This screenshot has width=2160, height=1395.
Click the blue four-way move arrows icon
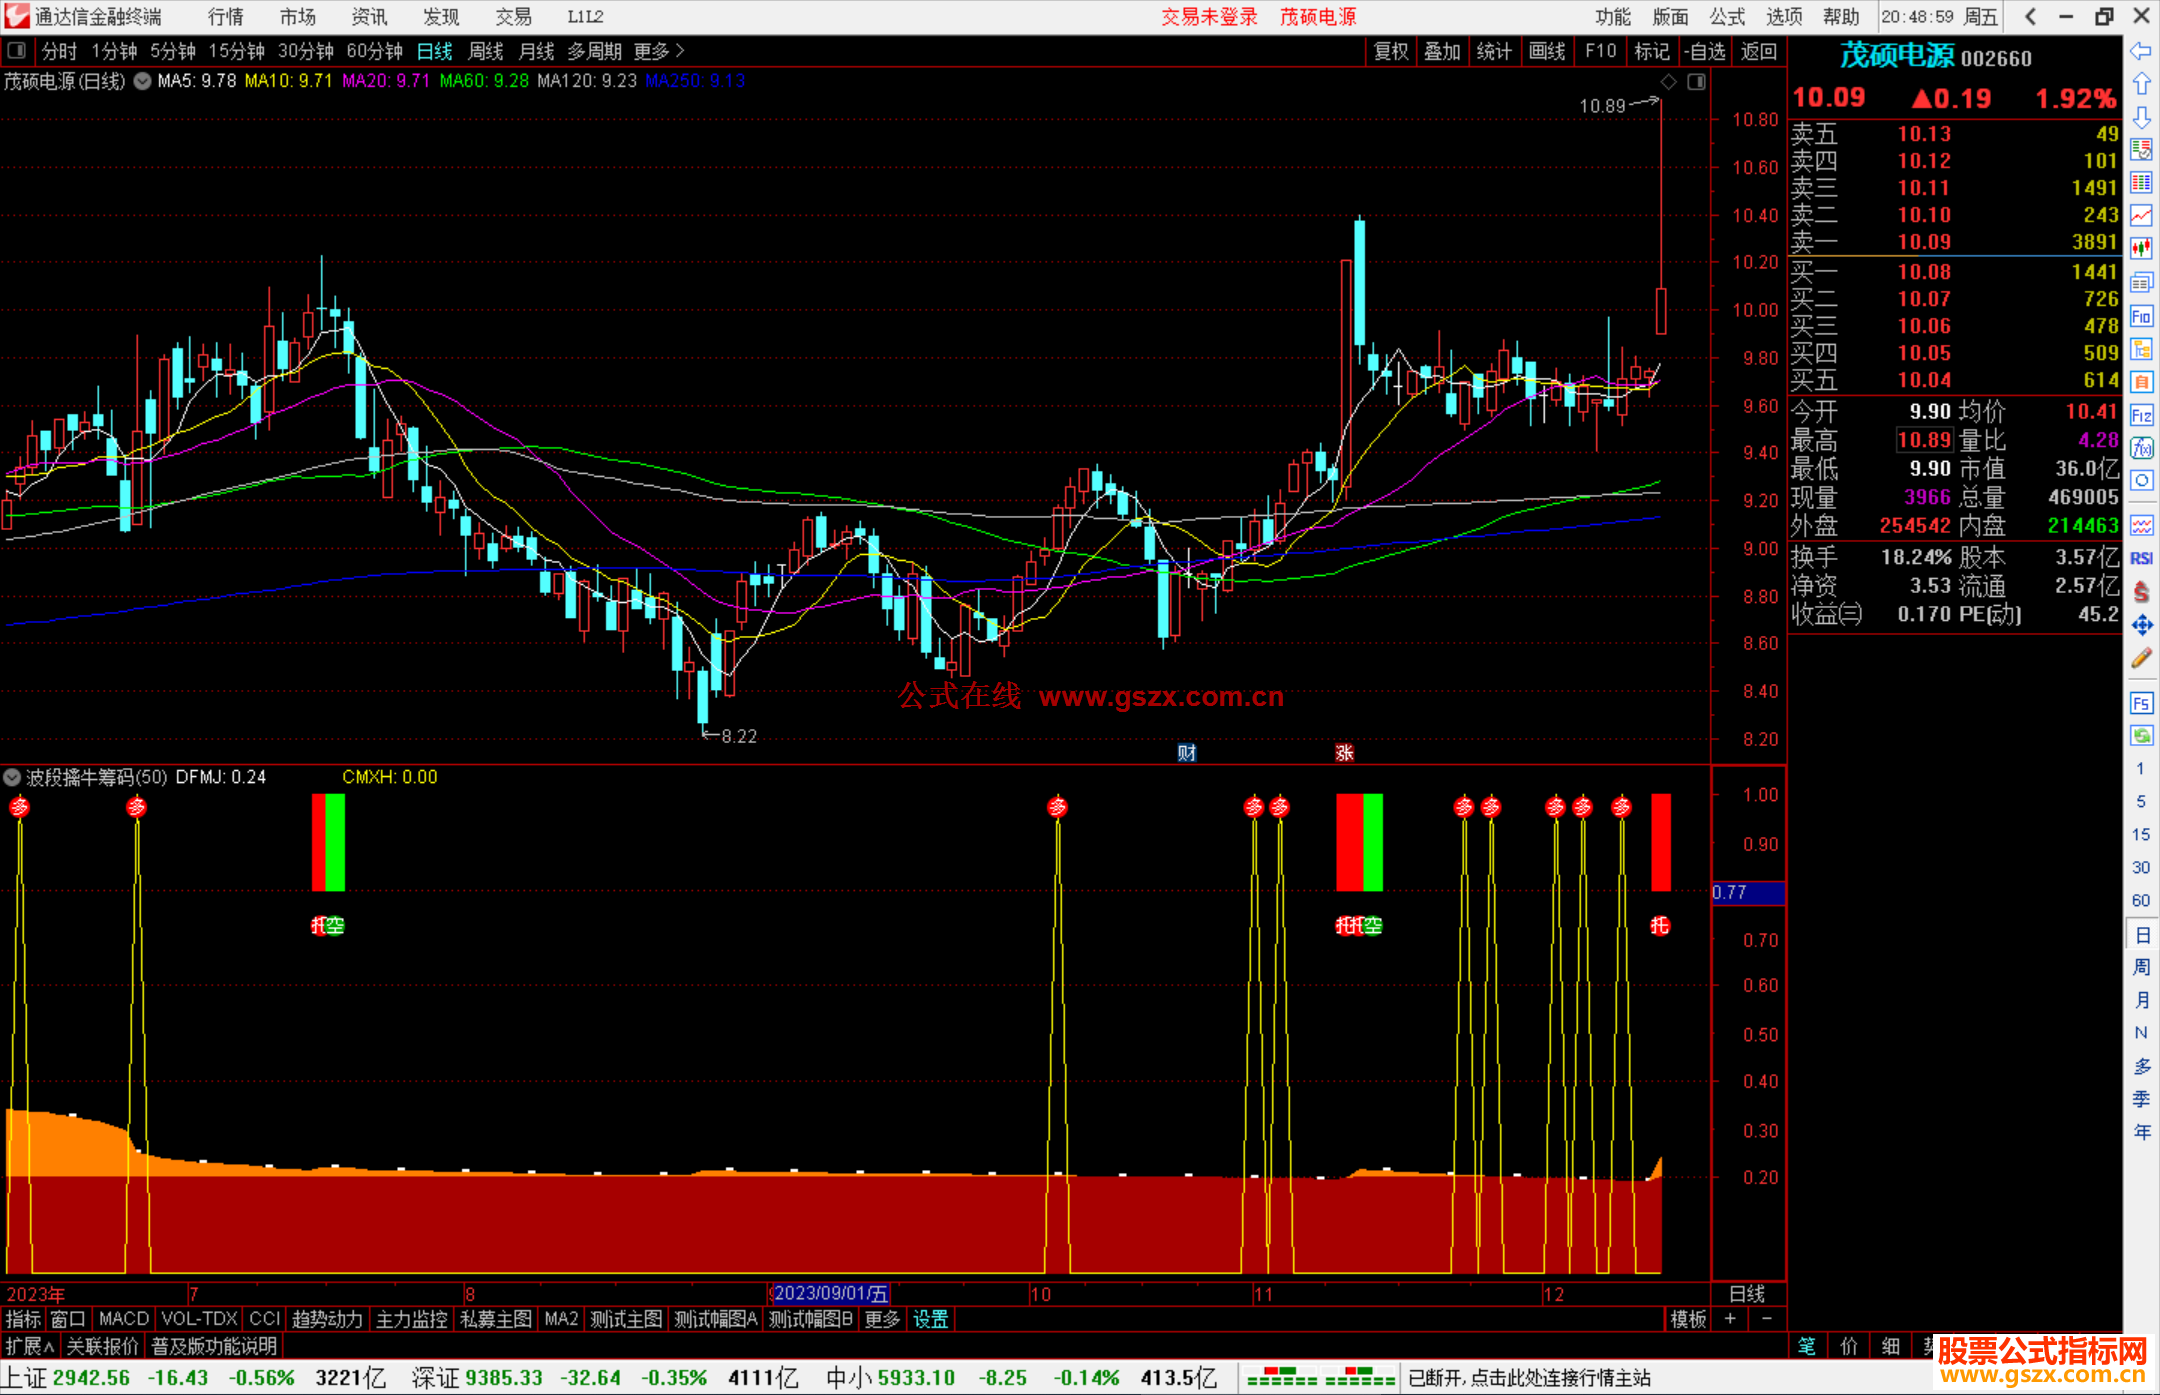pyautogui.click(x=2141, y=625)
